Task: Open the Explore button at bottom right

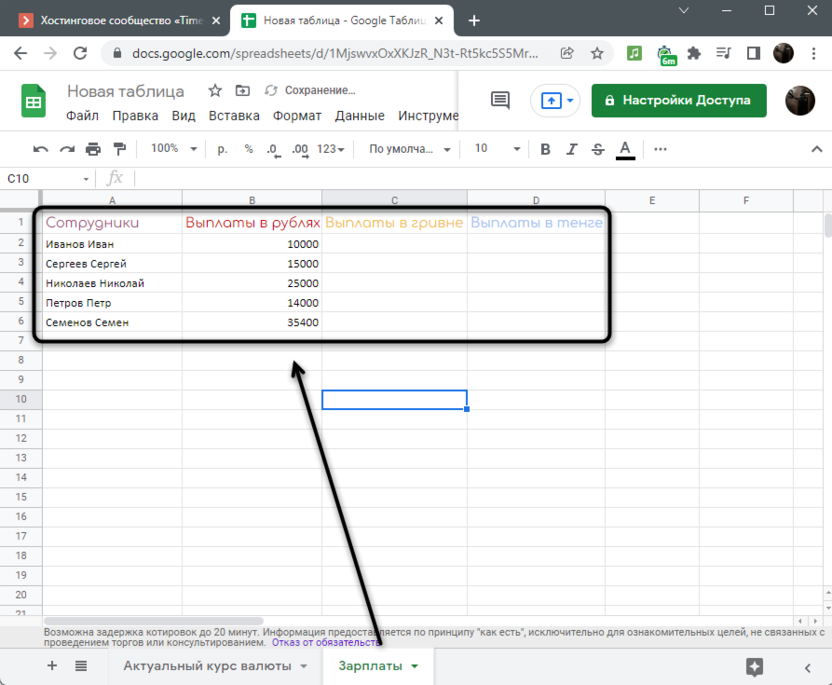Action: (755, 667)
